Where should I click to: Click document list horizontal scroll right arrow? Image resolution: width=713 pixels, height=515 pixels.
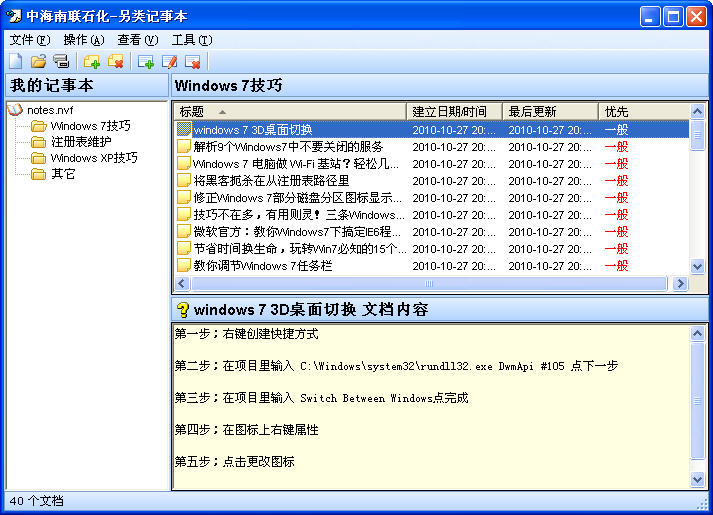coord(680,284)
